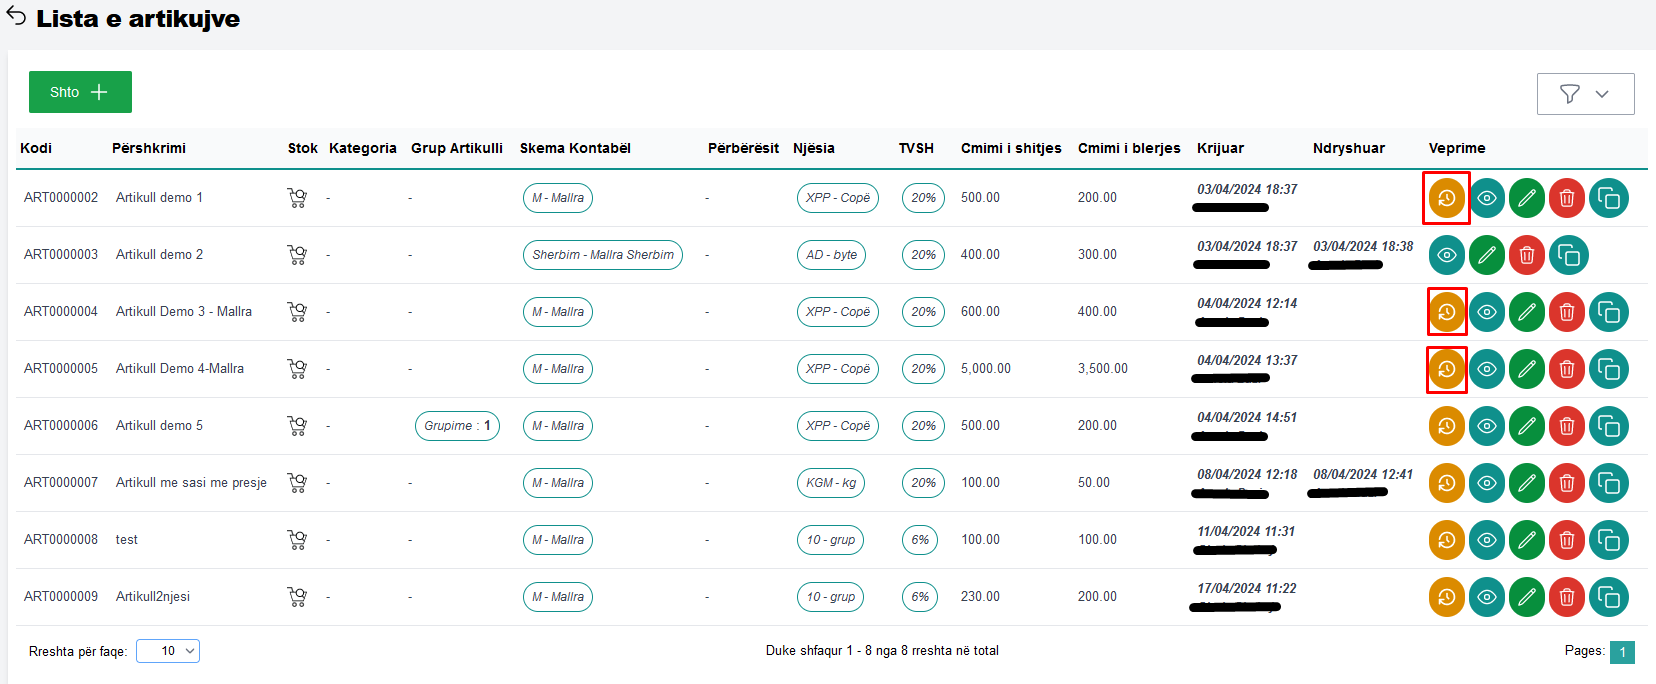Click the Grupime : 1 tag
The height and width of the screenshot is (684, 1656).
point(457,426)
